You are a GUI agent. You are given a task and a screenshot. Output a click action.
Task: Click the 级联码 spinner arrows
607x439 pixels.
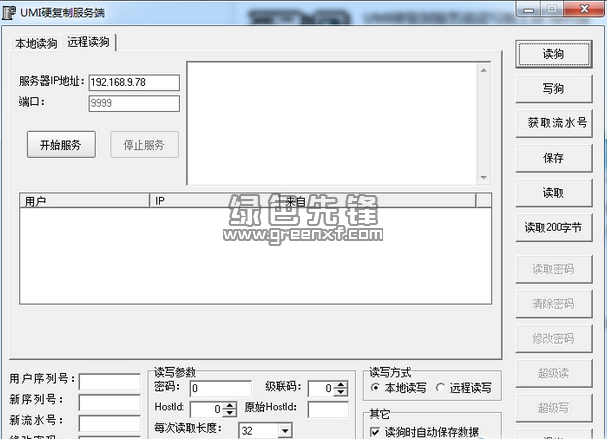click(341, 388)
